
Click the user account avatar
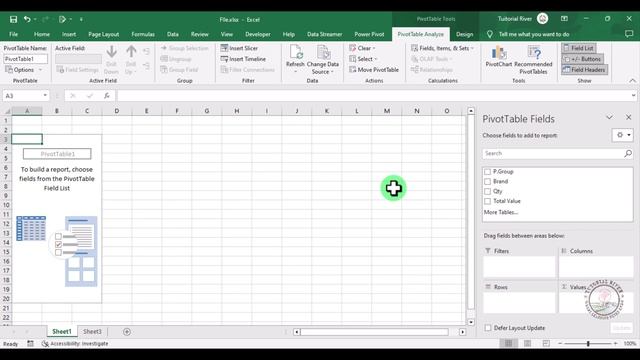tap(542, 18)
